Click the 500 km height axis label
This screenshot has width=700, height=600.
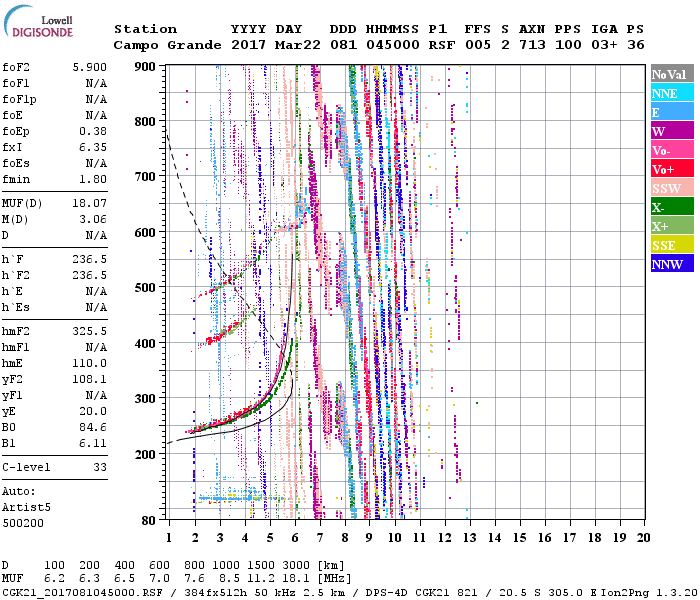tap(145, 287)
